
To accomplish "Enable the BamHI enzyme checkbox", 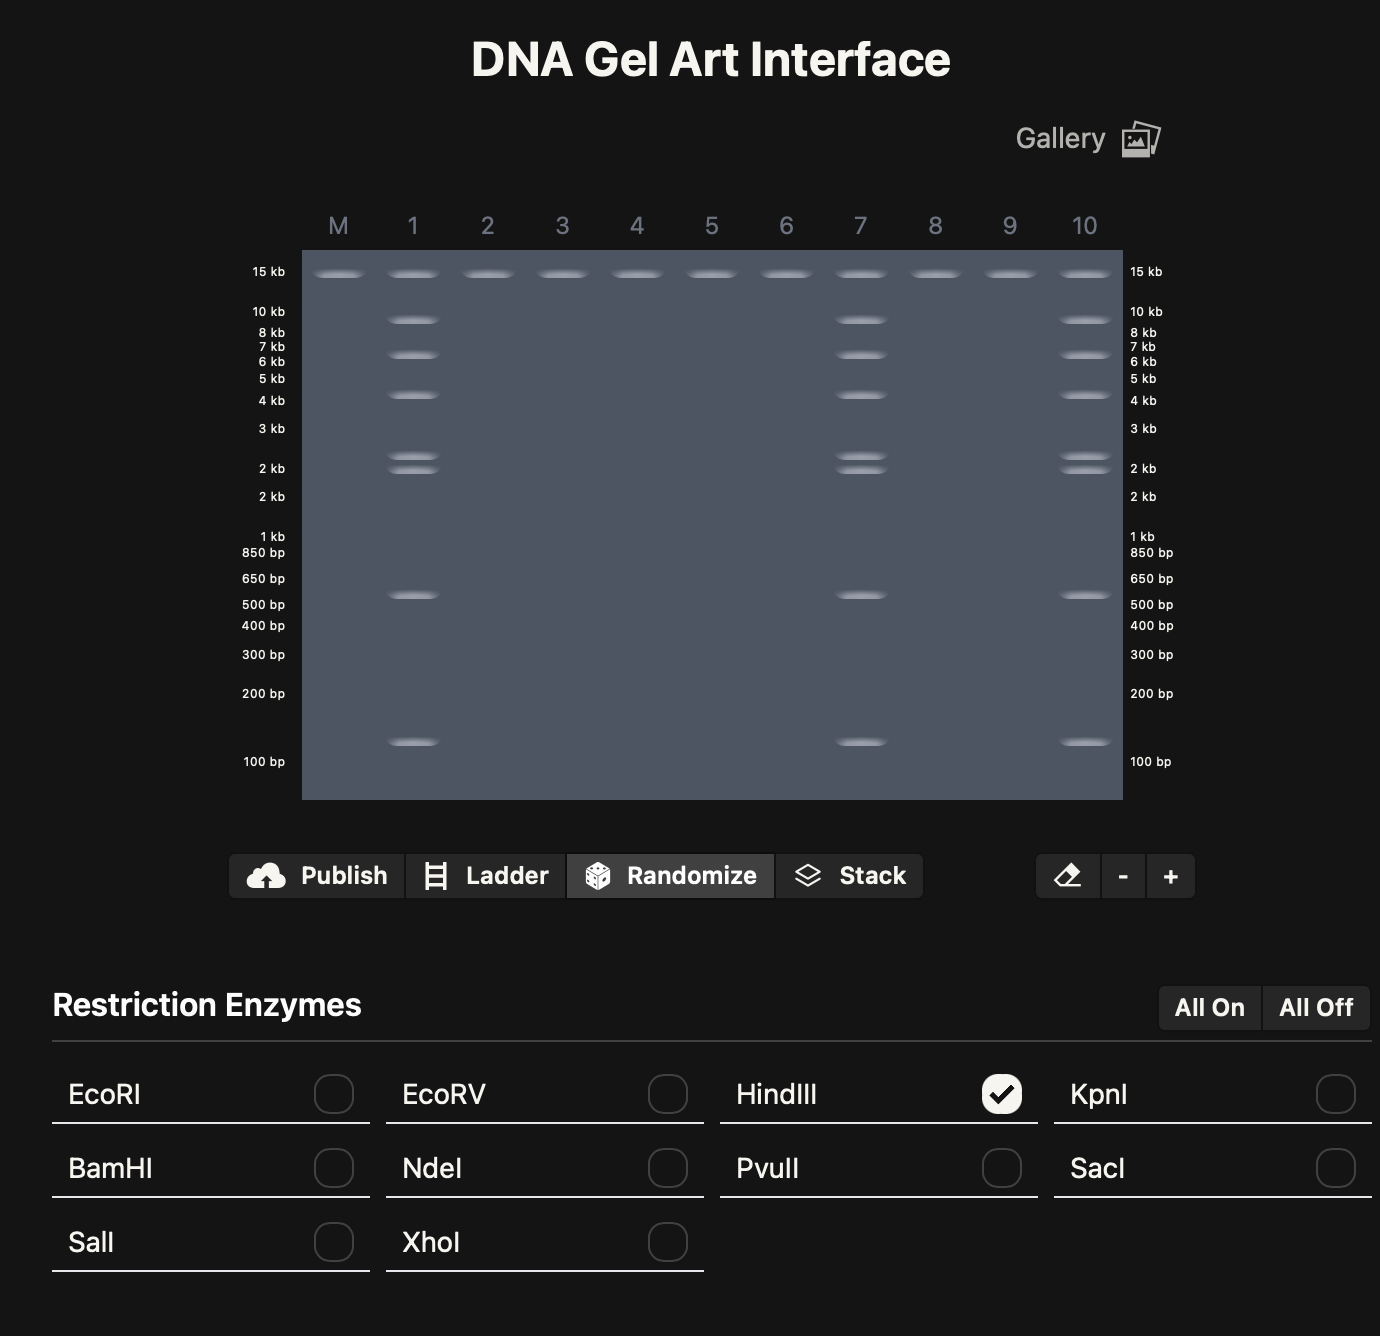I will [x=334, y=1168].
